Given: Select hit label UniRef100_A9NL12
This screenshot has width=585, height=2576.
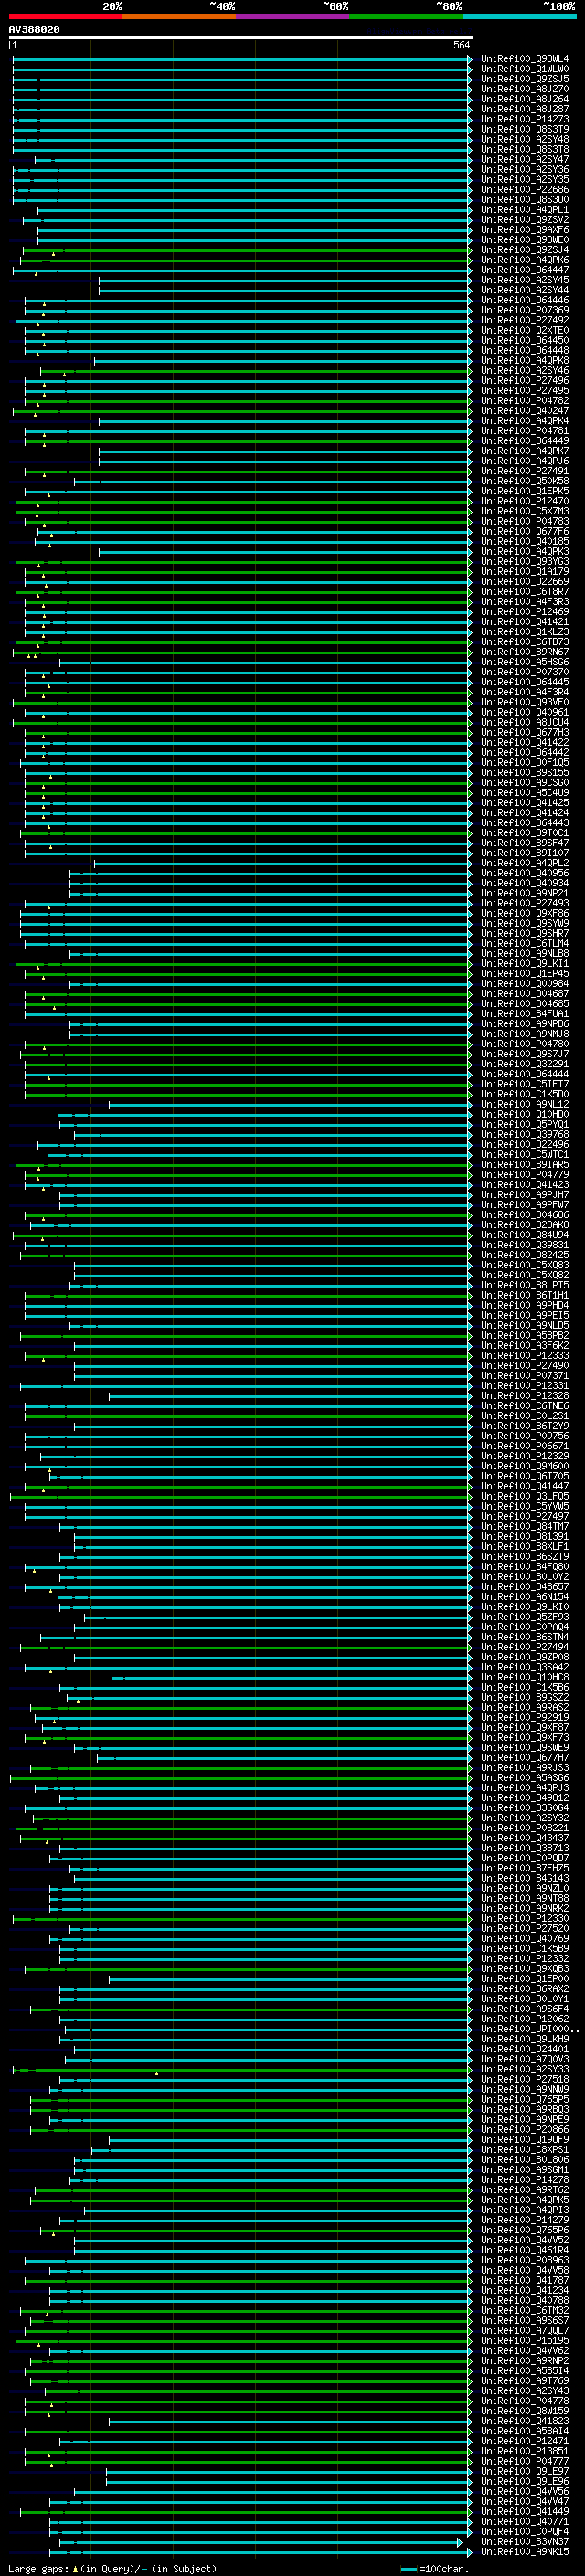Looking at the screenshot, I should coord(524,1104).
